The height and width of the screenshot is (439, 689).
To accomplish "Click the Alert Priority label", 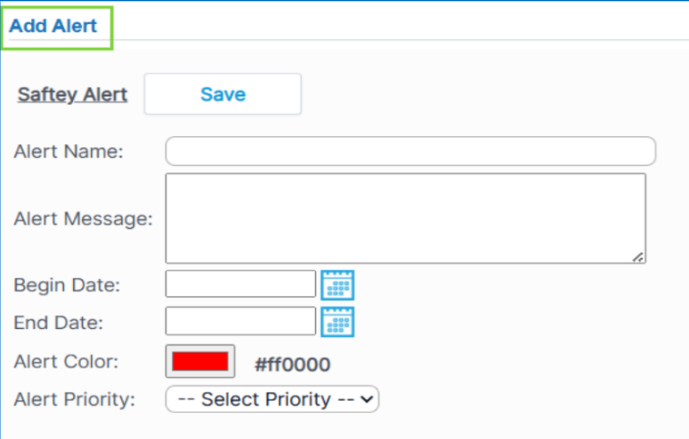I will tap(74, 399).
